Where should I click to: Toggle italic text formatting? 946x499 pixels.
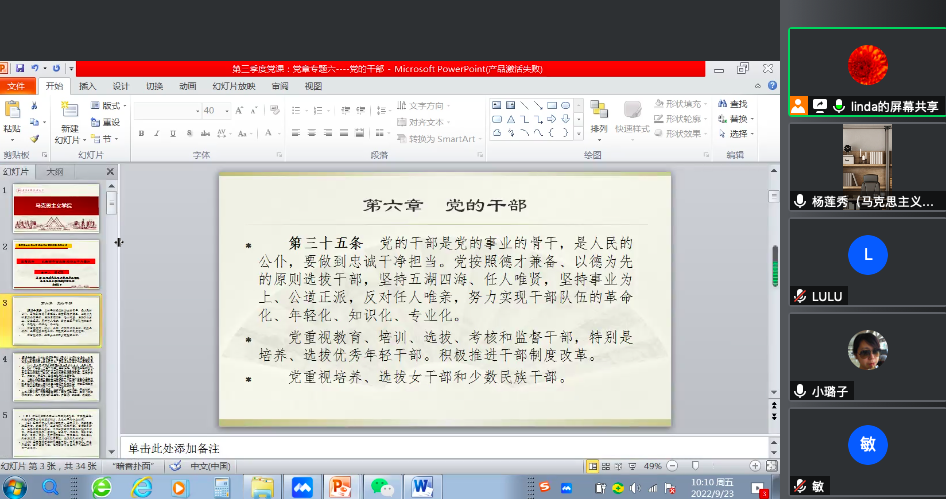pyautogui.click(x=157, y=133)
